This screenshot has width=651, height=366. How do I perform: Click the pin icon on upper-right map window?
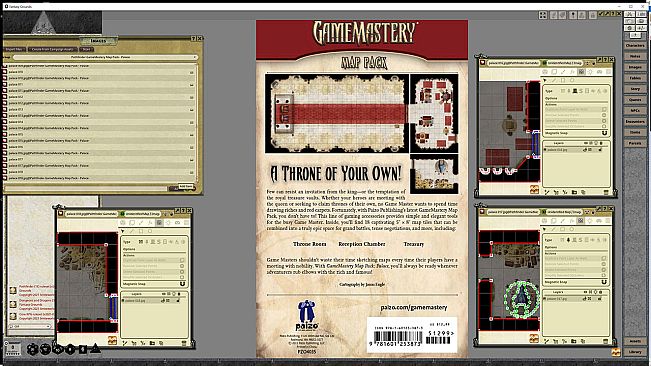(600, 60)
